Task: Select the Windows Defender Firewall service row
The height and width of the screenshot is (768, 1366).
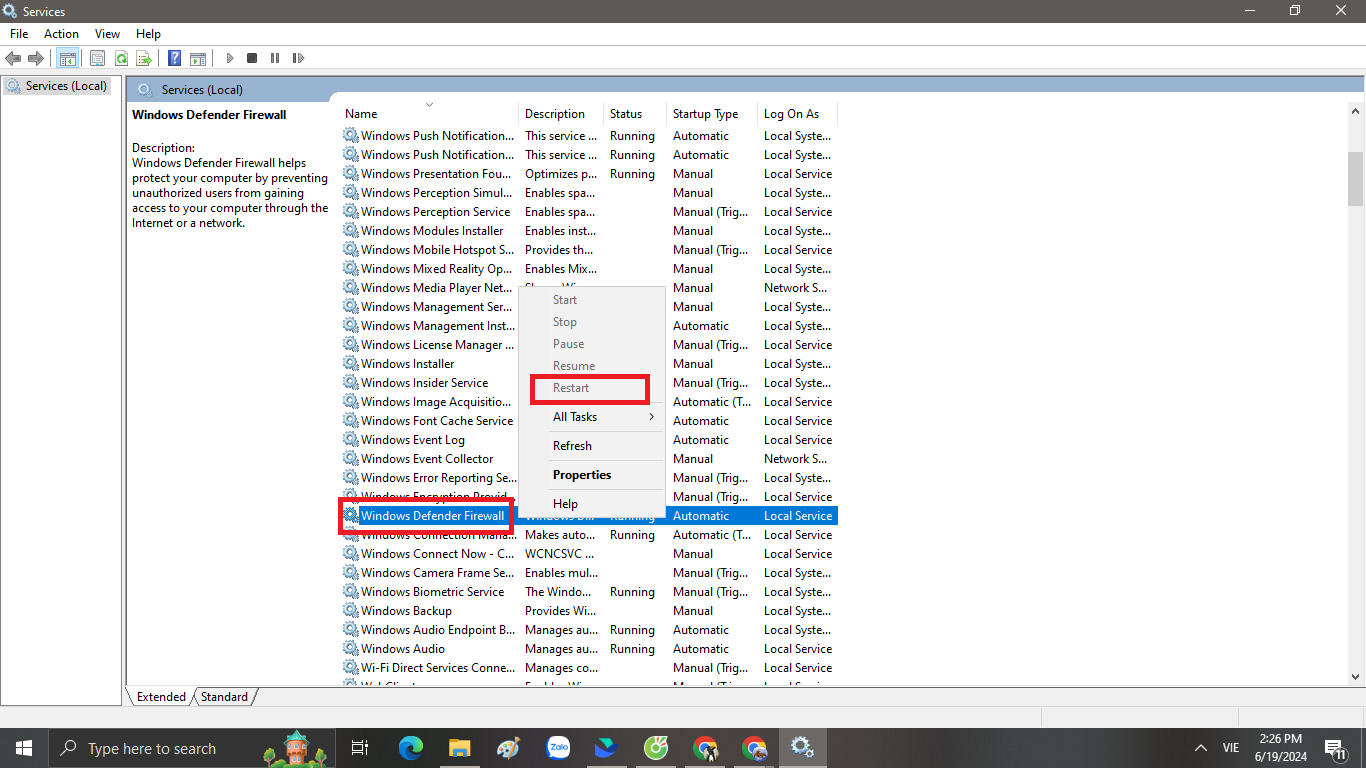Action: [589, 516]
